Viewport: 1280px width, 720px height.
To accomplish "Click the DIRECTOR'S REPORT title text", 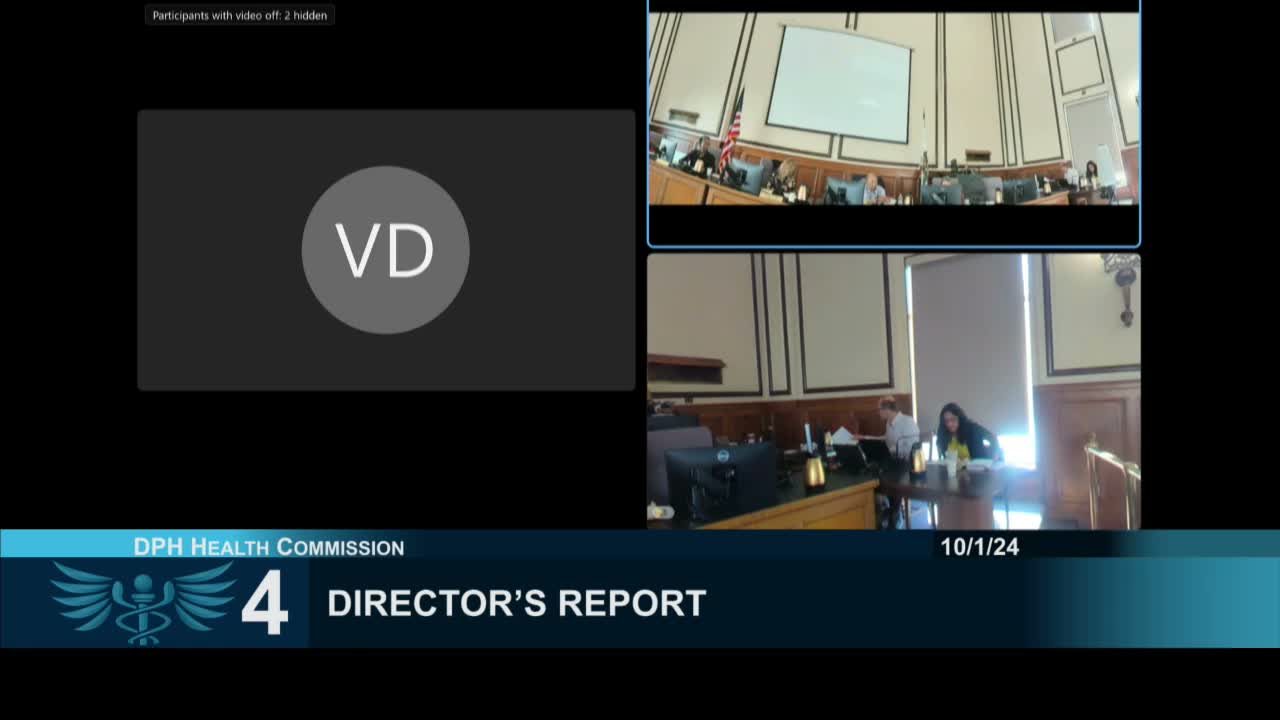I will pos(517,603).
